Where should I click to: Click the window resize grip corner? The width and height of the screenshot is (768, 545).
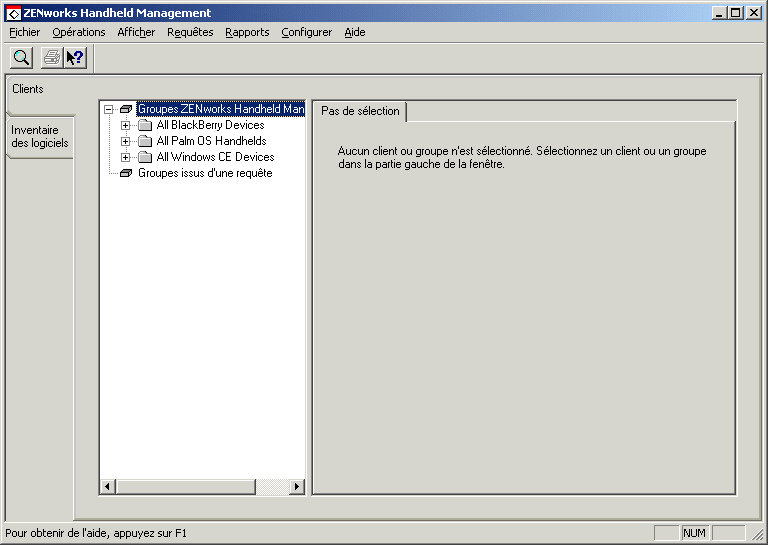757,534
